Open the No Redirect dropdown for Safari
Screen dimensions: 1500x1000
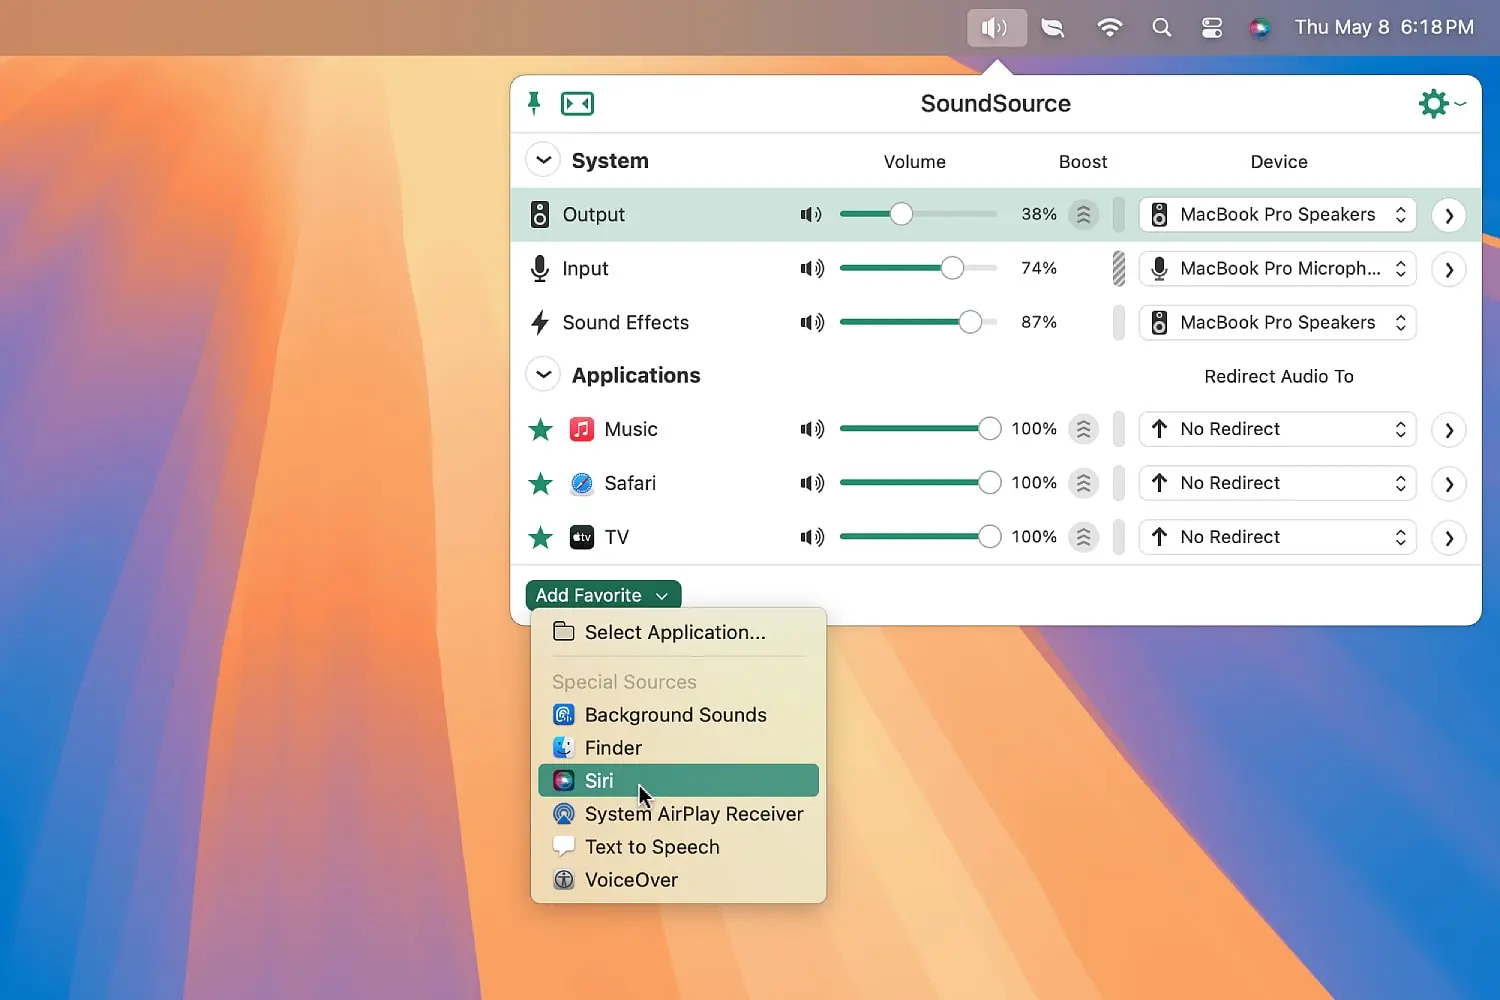pos(1277,483)
